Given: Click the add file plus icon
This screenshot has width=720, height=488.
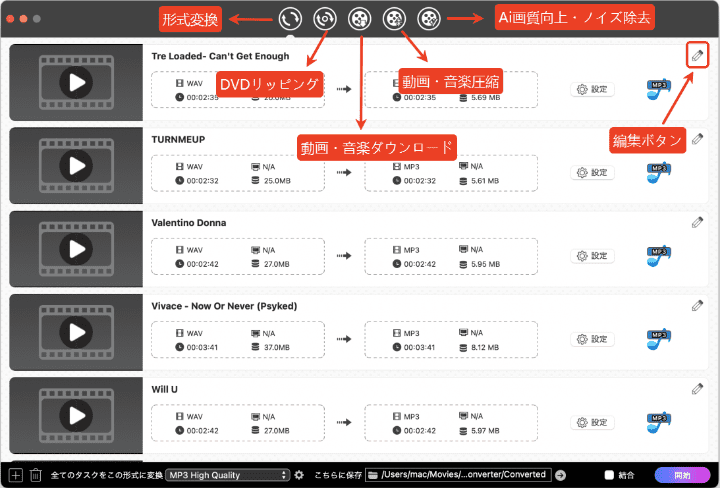Looking at the screenshot, I should (x=15, y=475).
